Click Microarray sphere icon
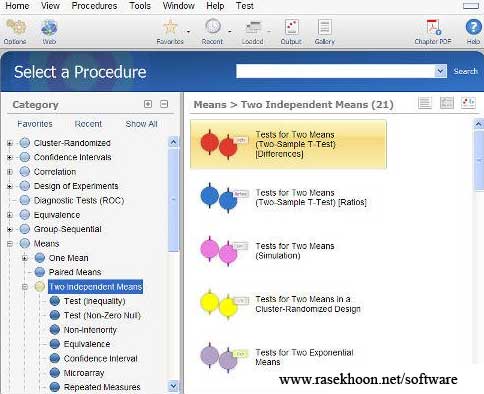The width and height of the screenshot is (484, 394). point(55,373)
